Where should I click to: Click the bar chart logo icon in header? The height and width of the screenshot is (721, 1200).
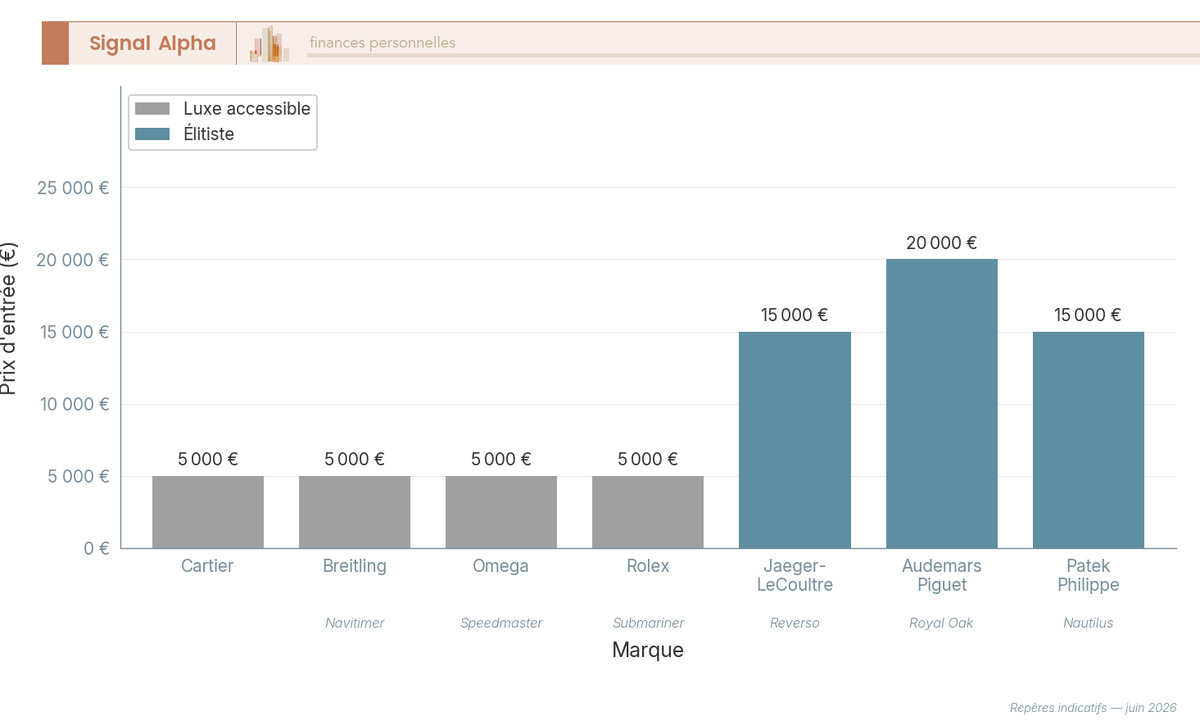[x=270, y=44]
